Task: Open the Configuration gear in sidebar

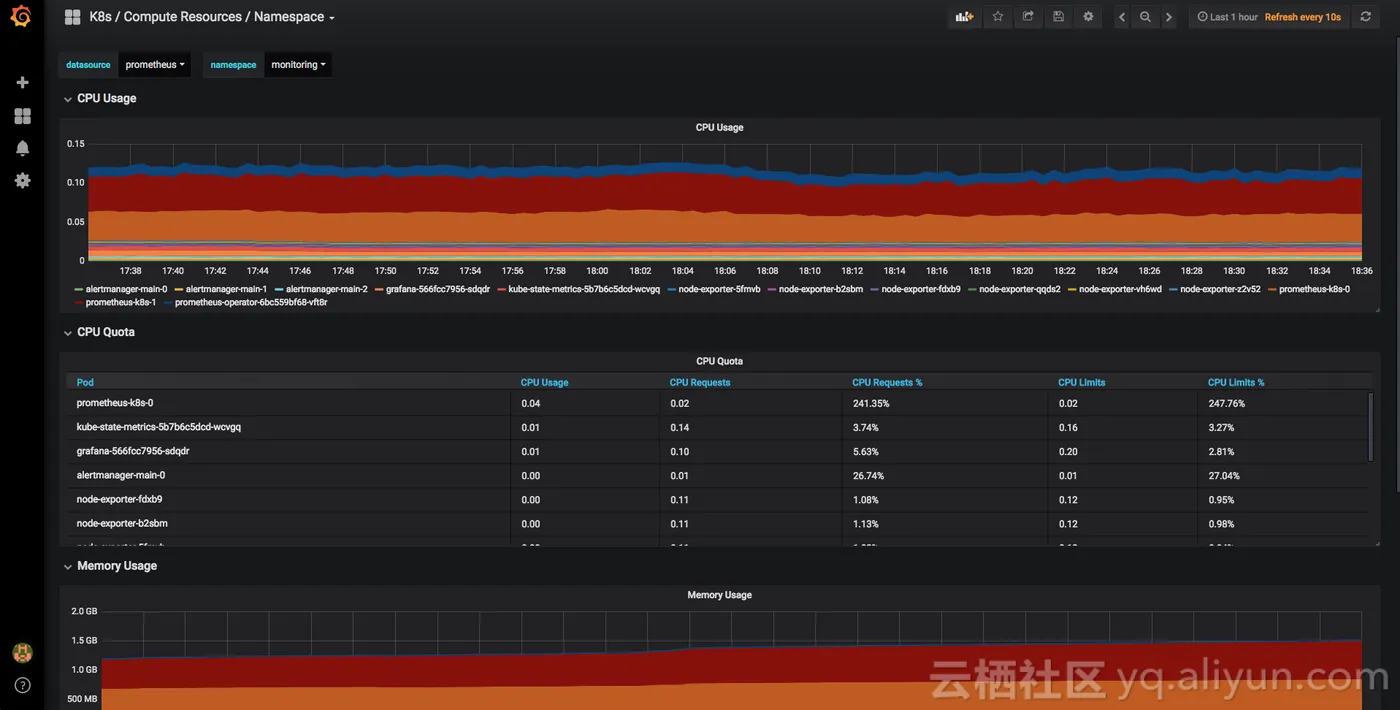Action: [x=22, y=180]
